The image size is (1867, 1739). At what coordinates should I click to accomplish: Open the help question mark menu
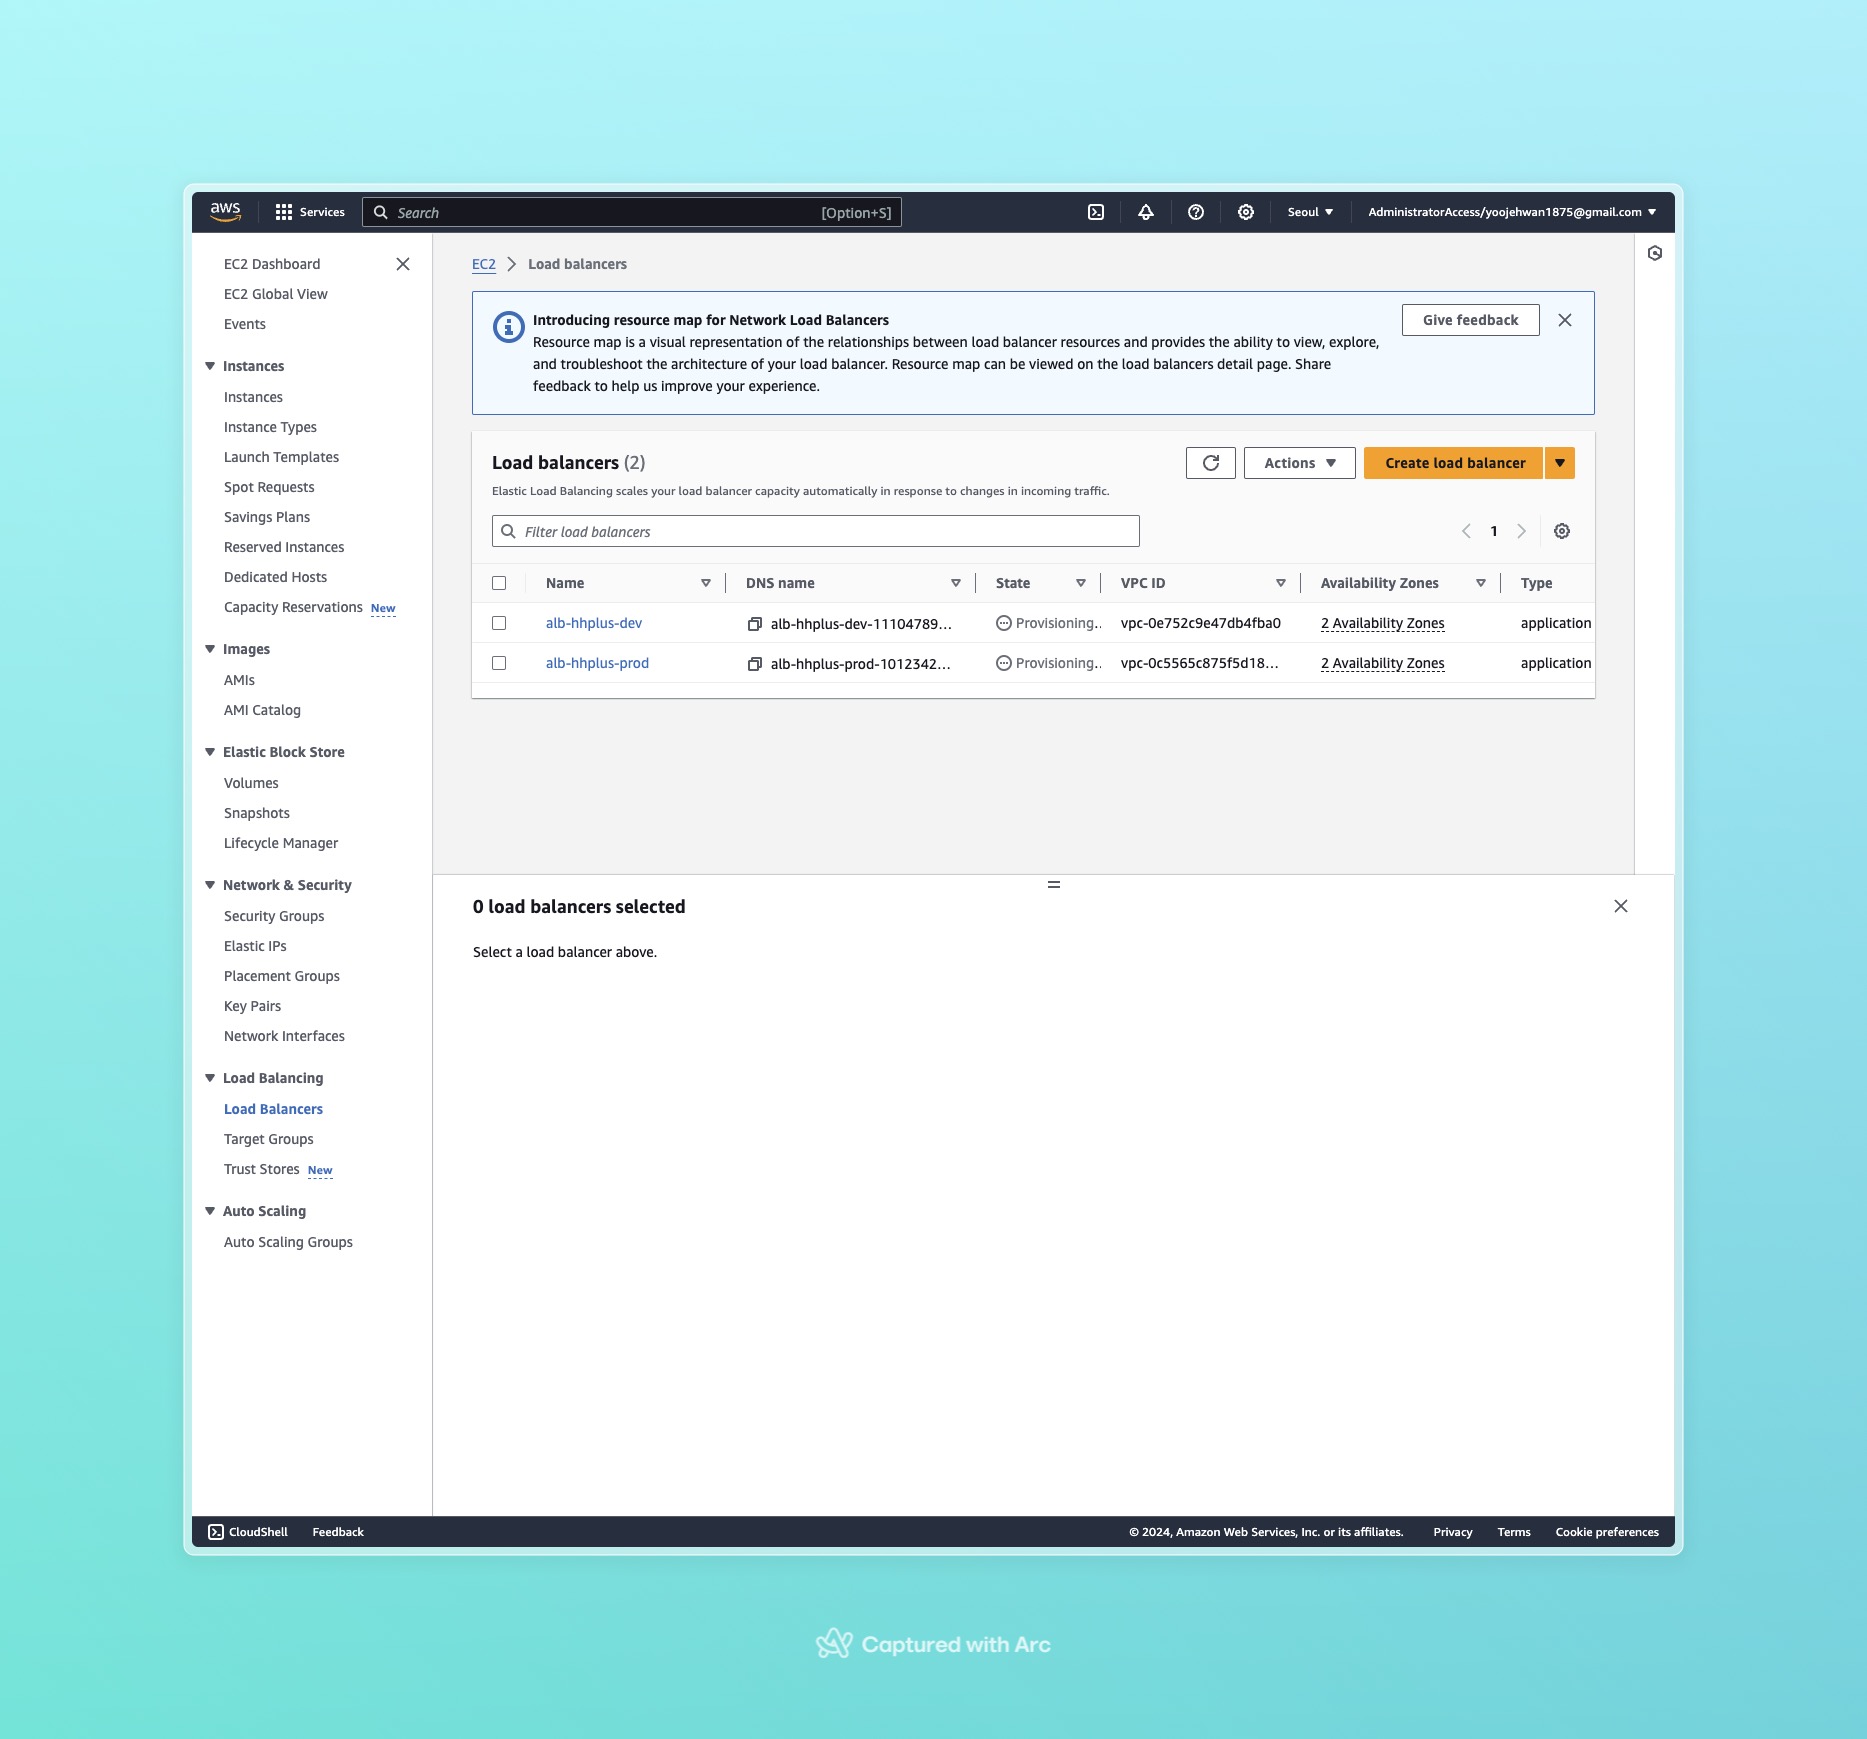(1196, 212)
